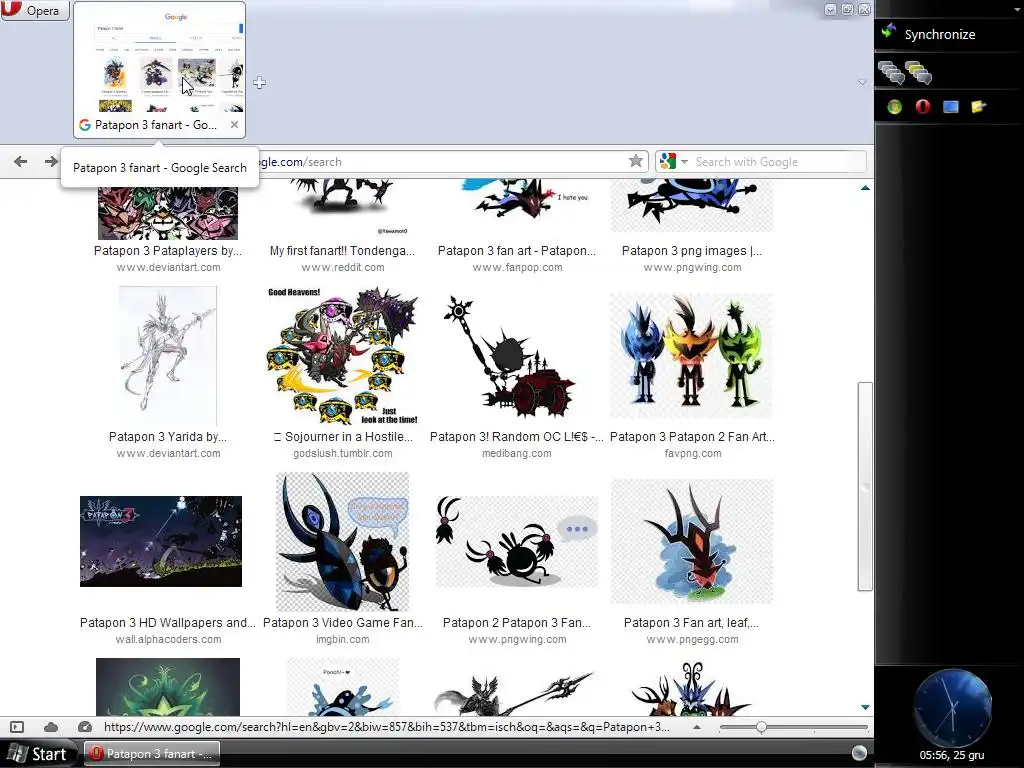Click the round system tray icon
1024x768 pixels.
[859, 753]
